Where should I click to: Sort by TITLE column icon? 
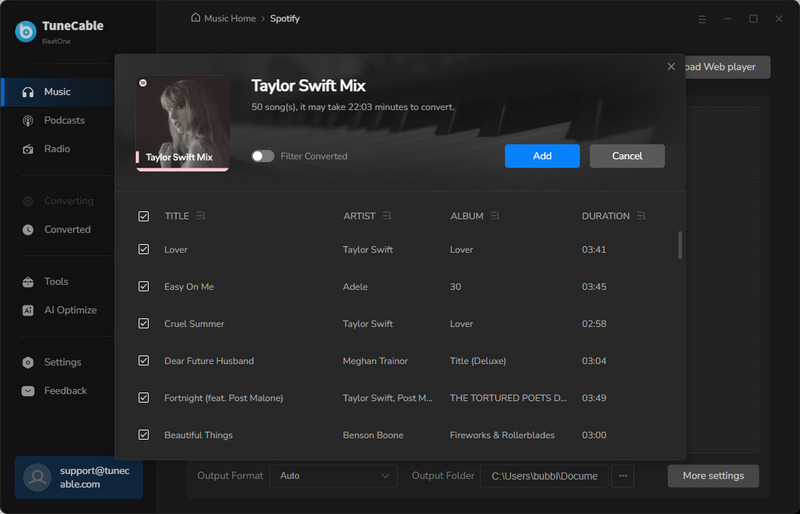(x=201, y=216)
